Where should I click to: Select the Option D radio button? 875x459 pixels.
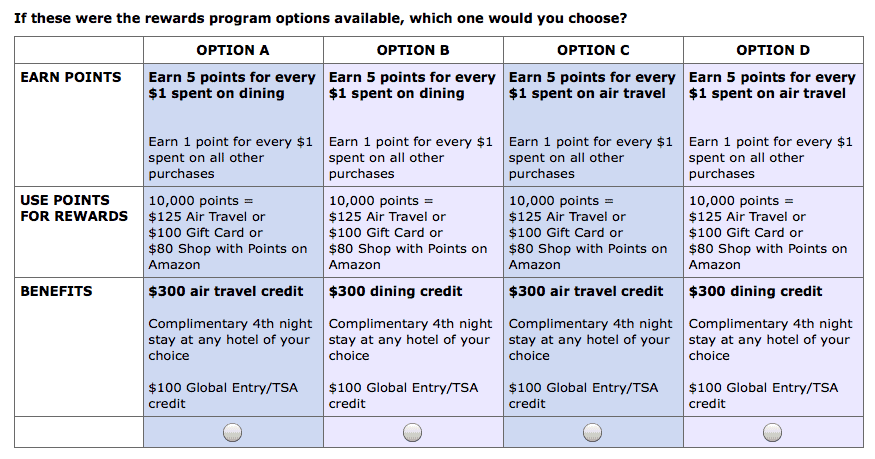pos(772,432)
